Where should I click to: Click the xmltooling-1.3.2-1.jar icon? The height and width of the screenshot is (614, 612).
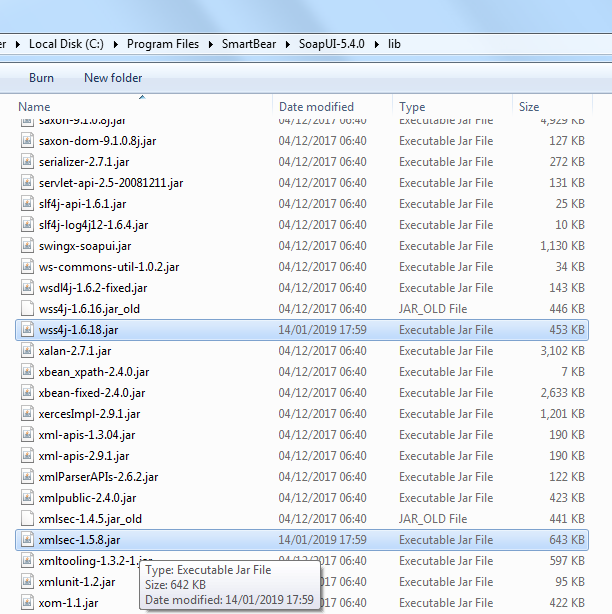(27, 560)
